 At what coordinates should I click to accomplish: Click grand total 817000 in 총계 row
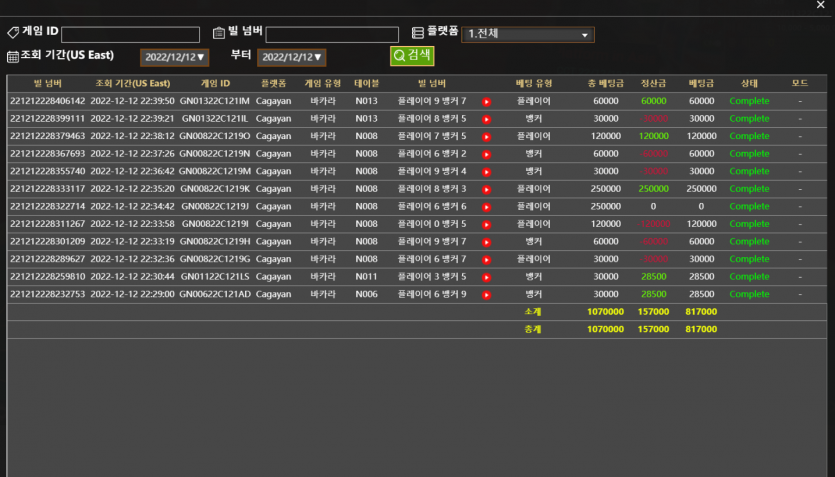click(701, 330)
